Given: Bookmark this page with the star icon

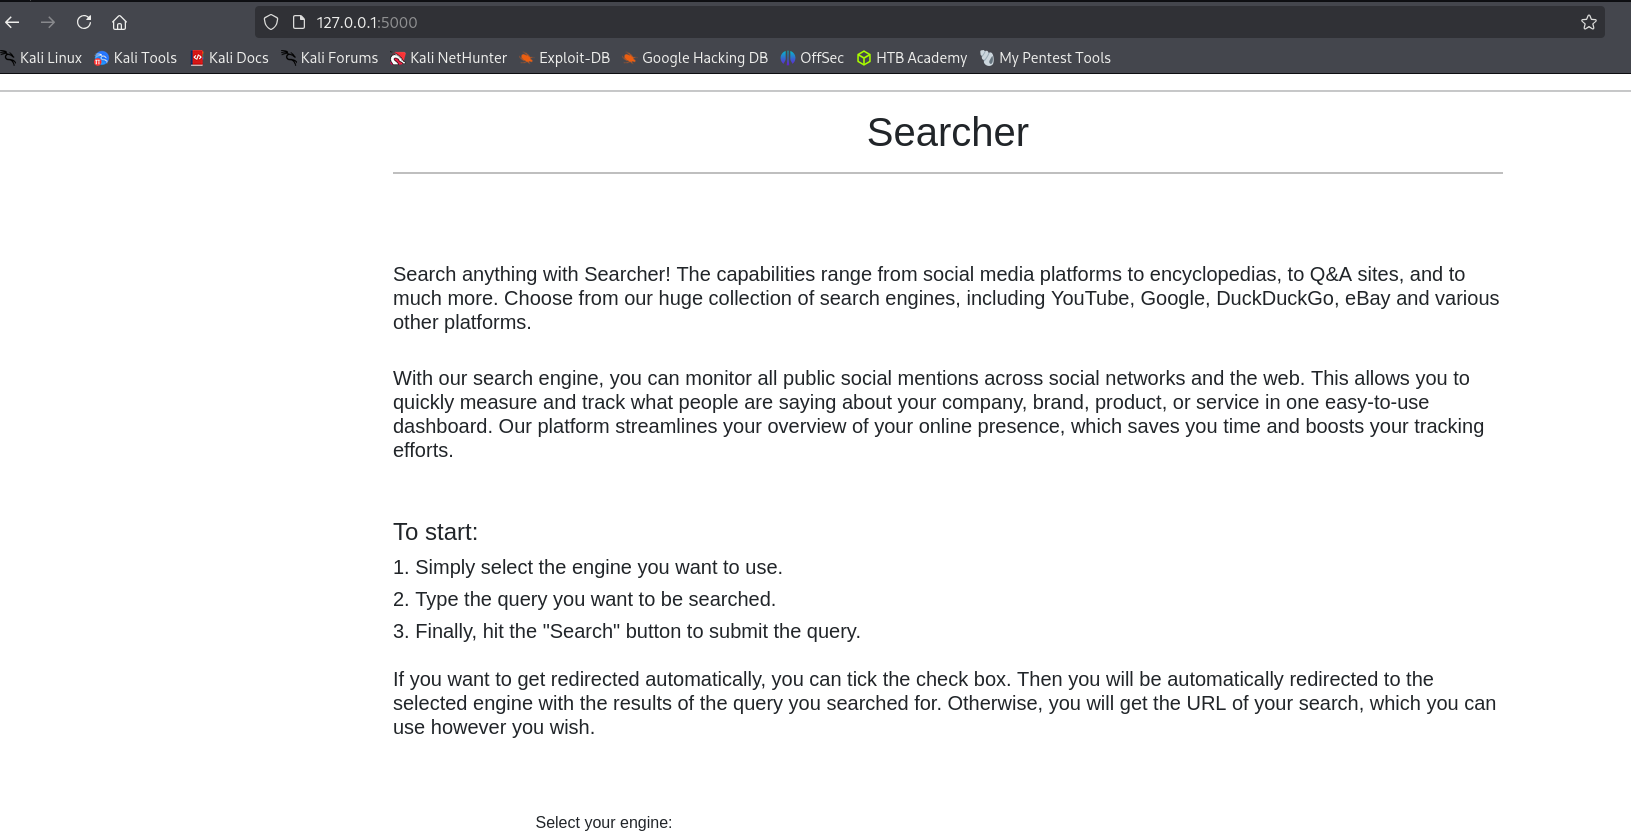Looking at the screenshot, I should click(x=1589, y=22).
